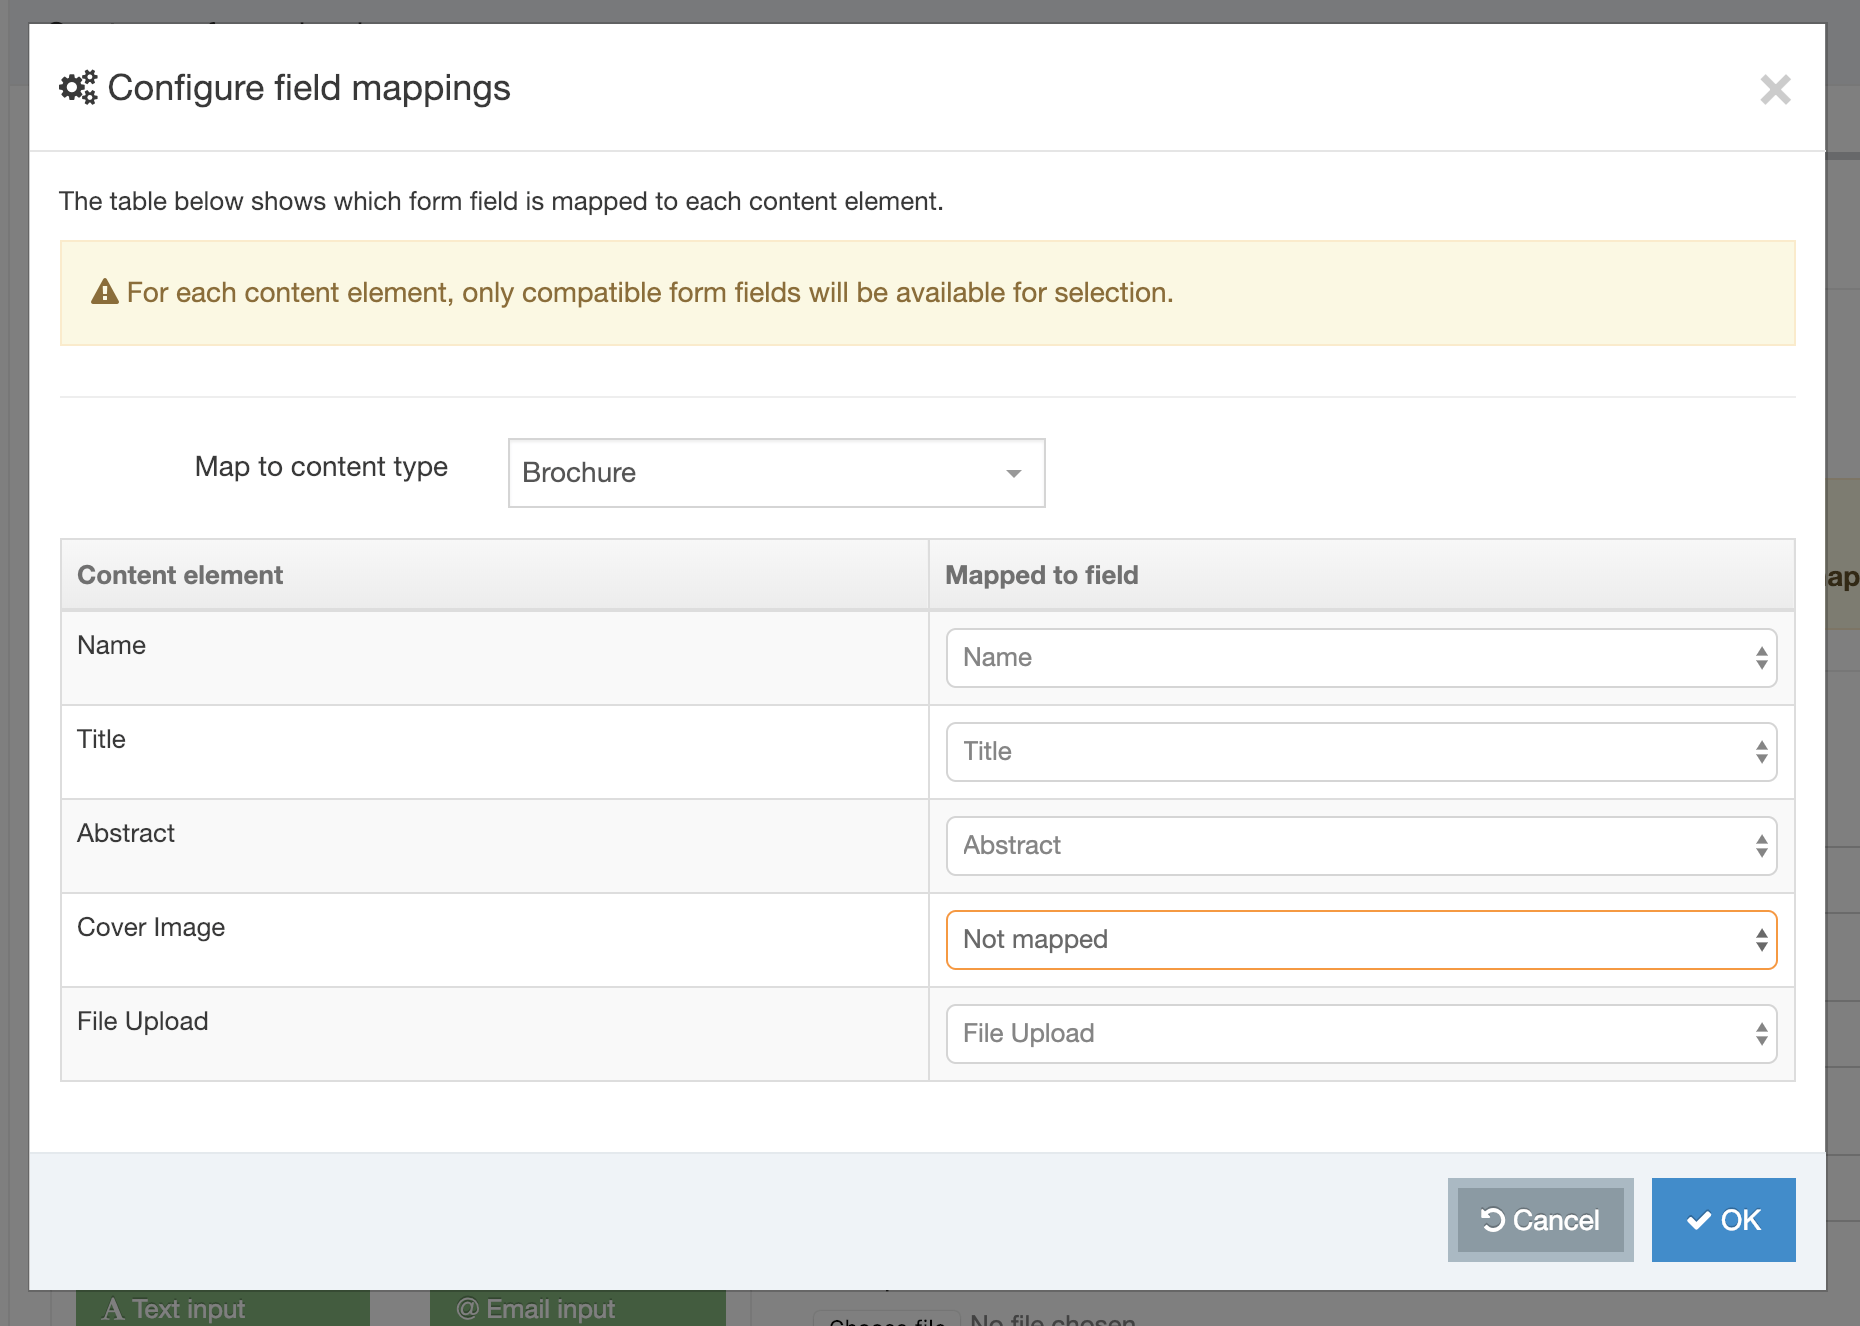Choose a field for Cover Image mapping

click(x=1360, y=940)
